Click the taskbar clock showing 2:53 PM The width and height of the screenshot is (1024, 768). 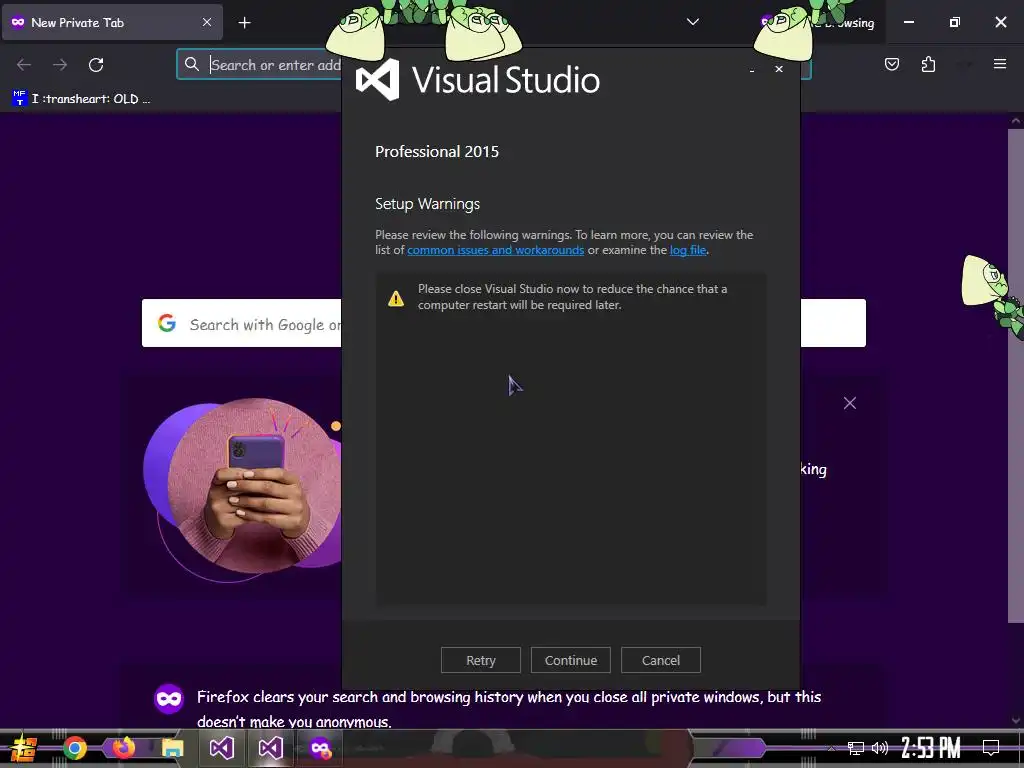(x=931, y=748)
